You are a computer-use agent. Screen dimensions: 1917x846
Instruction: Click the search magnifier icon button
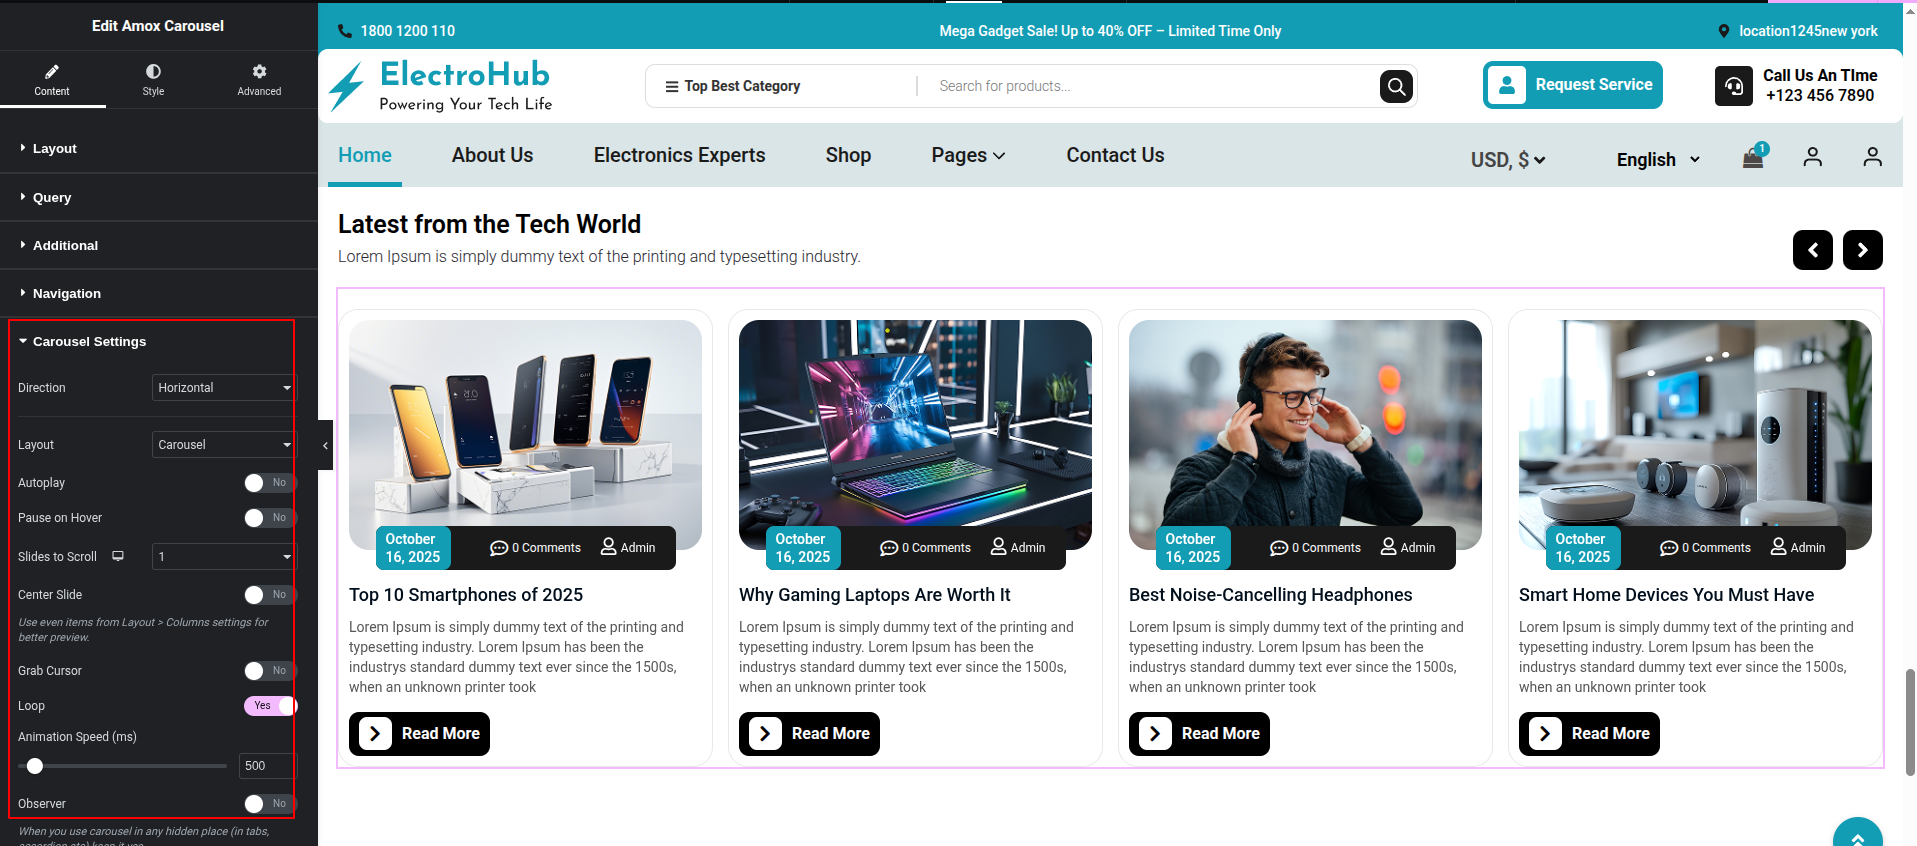click(1396, 87)
